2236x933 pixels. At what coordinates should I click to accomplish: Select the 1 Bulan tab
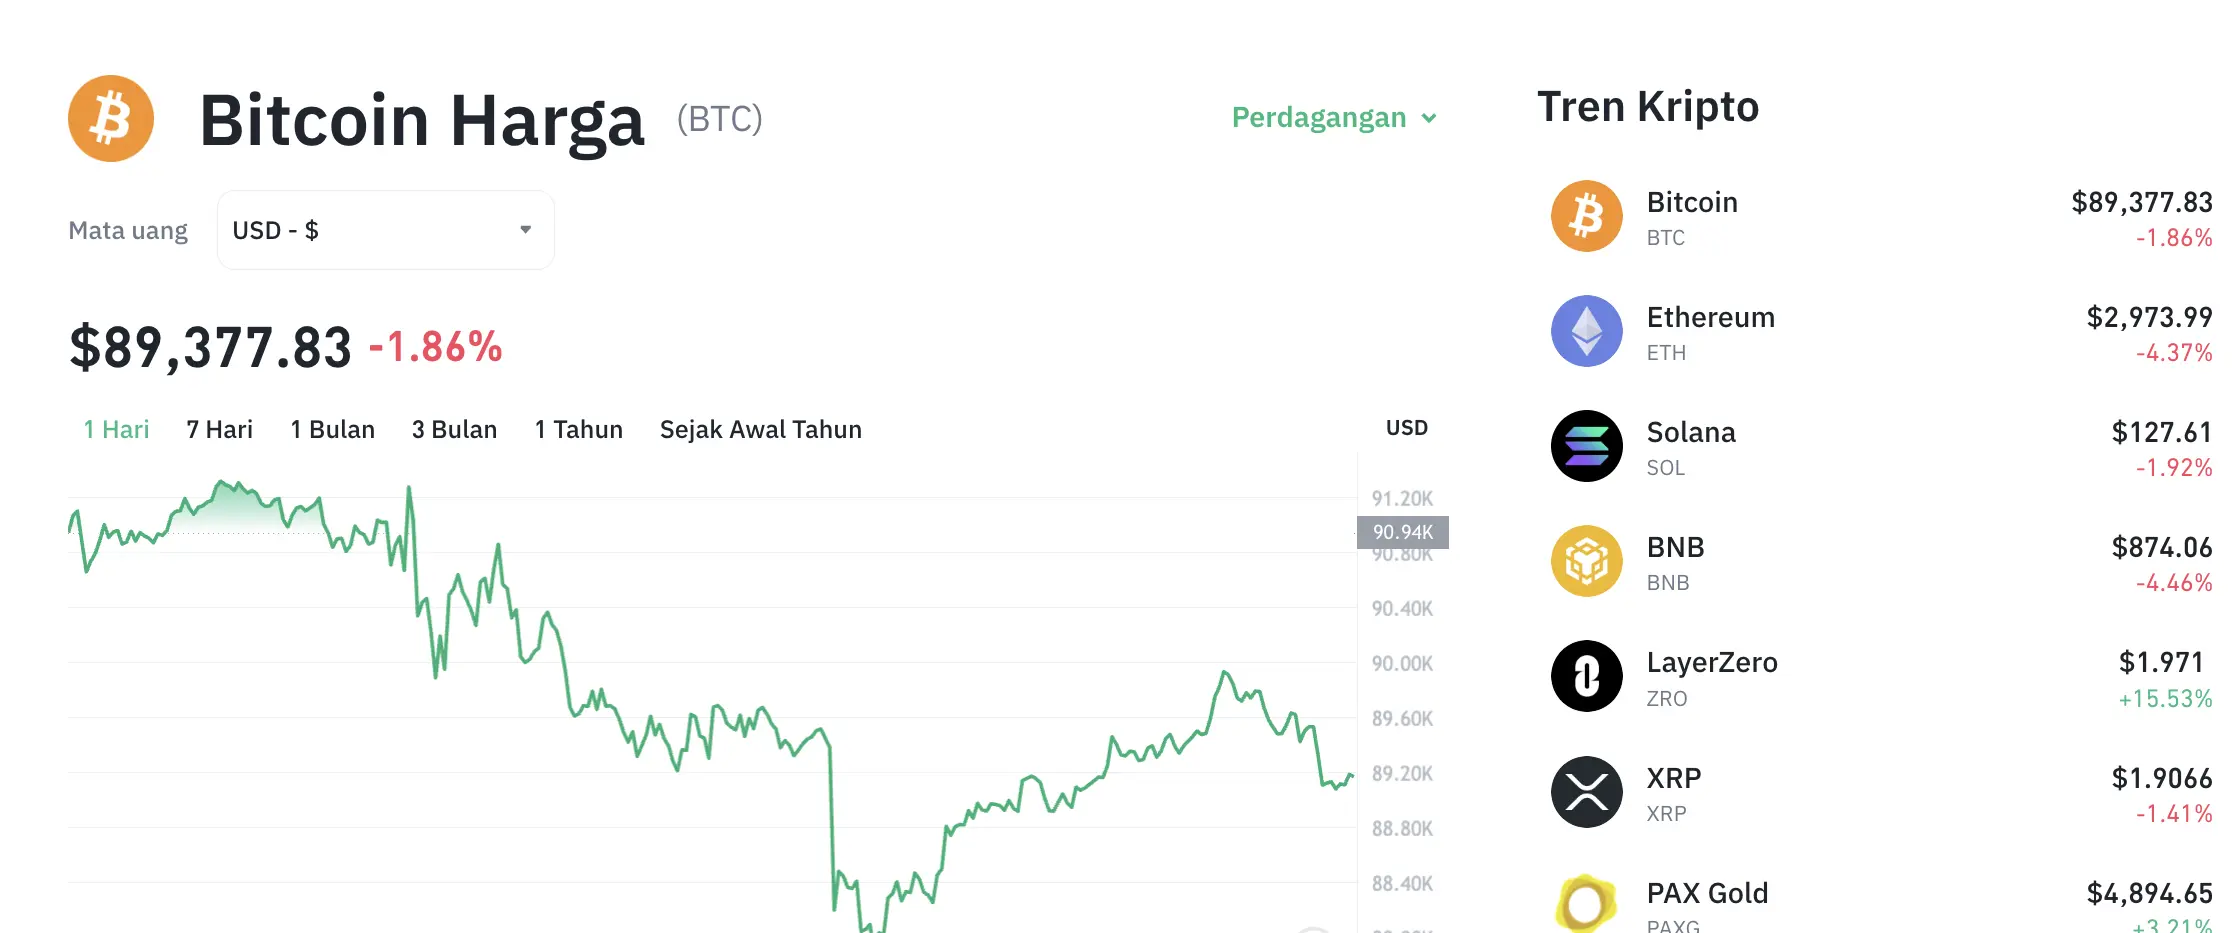coord(333,429)
